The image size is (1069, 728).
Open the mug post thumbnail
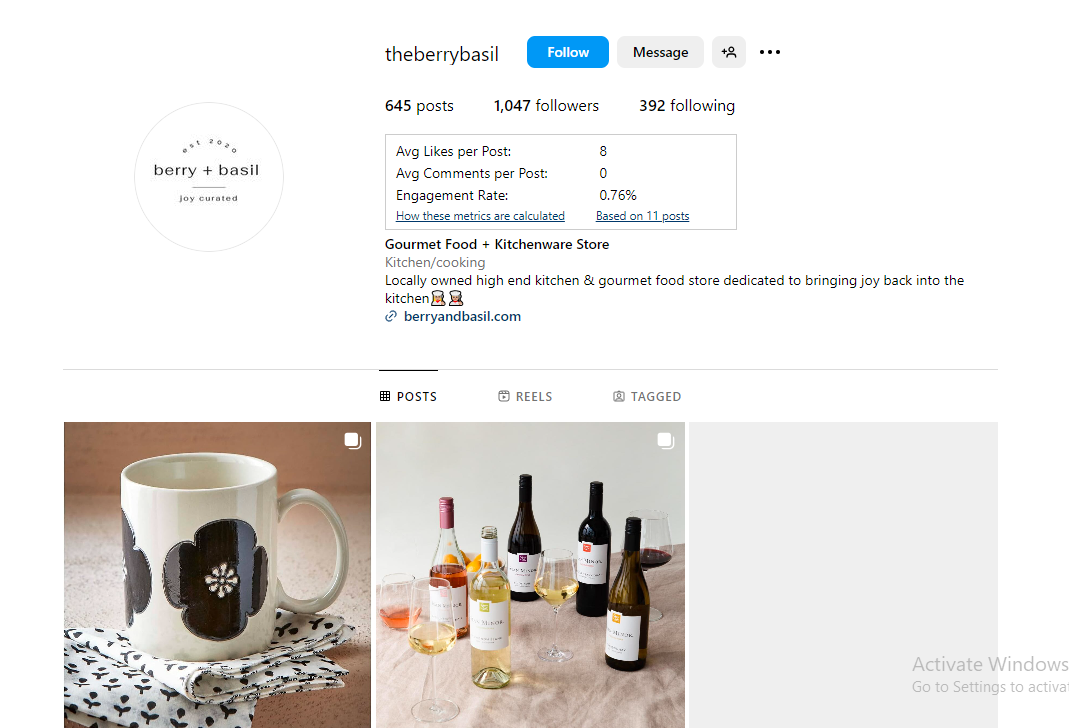pyautogui.click(x=216, y=575)
